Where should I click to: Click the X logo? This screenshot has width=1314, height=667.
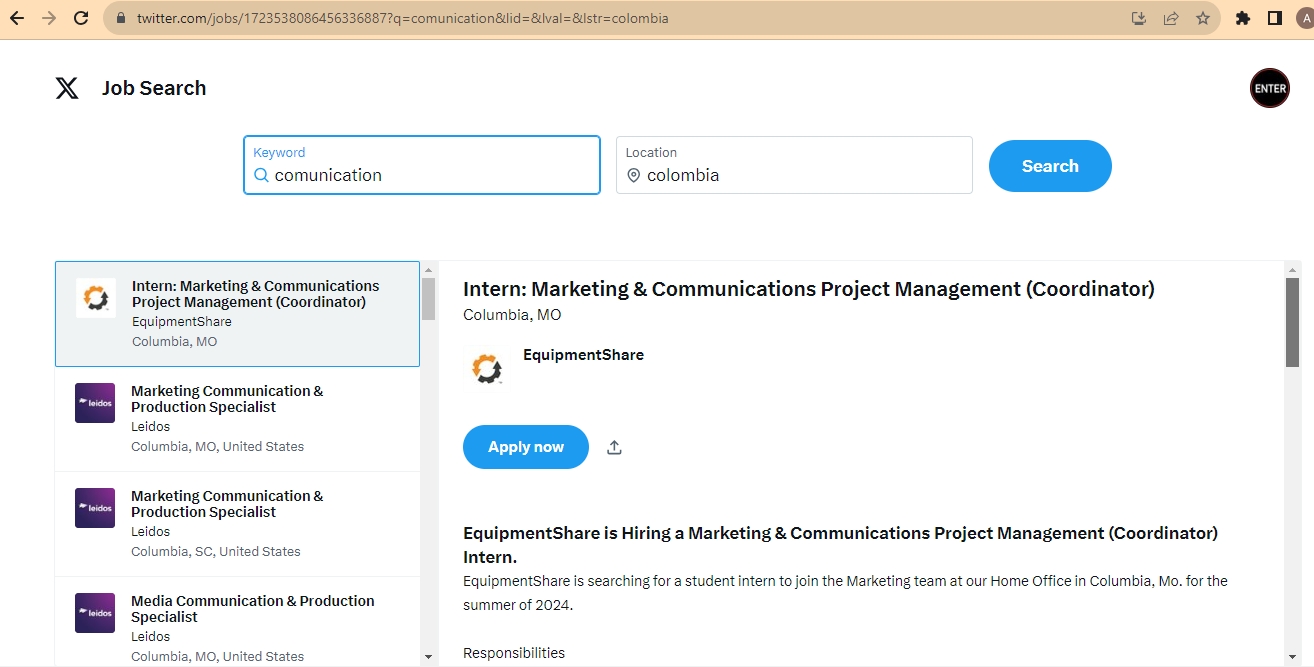[x=67, y=88]
